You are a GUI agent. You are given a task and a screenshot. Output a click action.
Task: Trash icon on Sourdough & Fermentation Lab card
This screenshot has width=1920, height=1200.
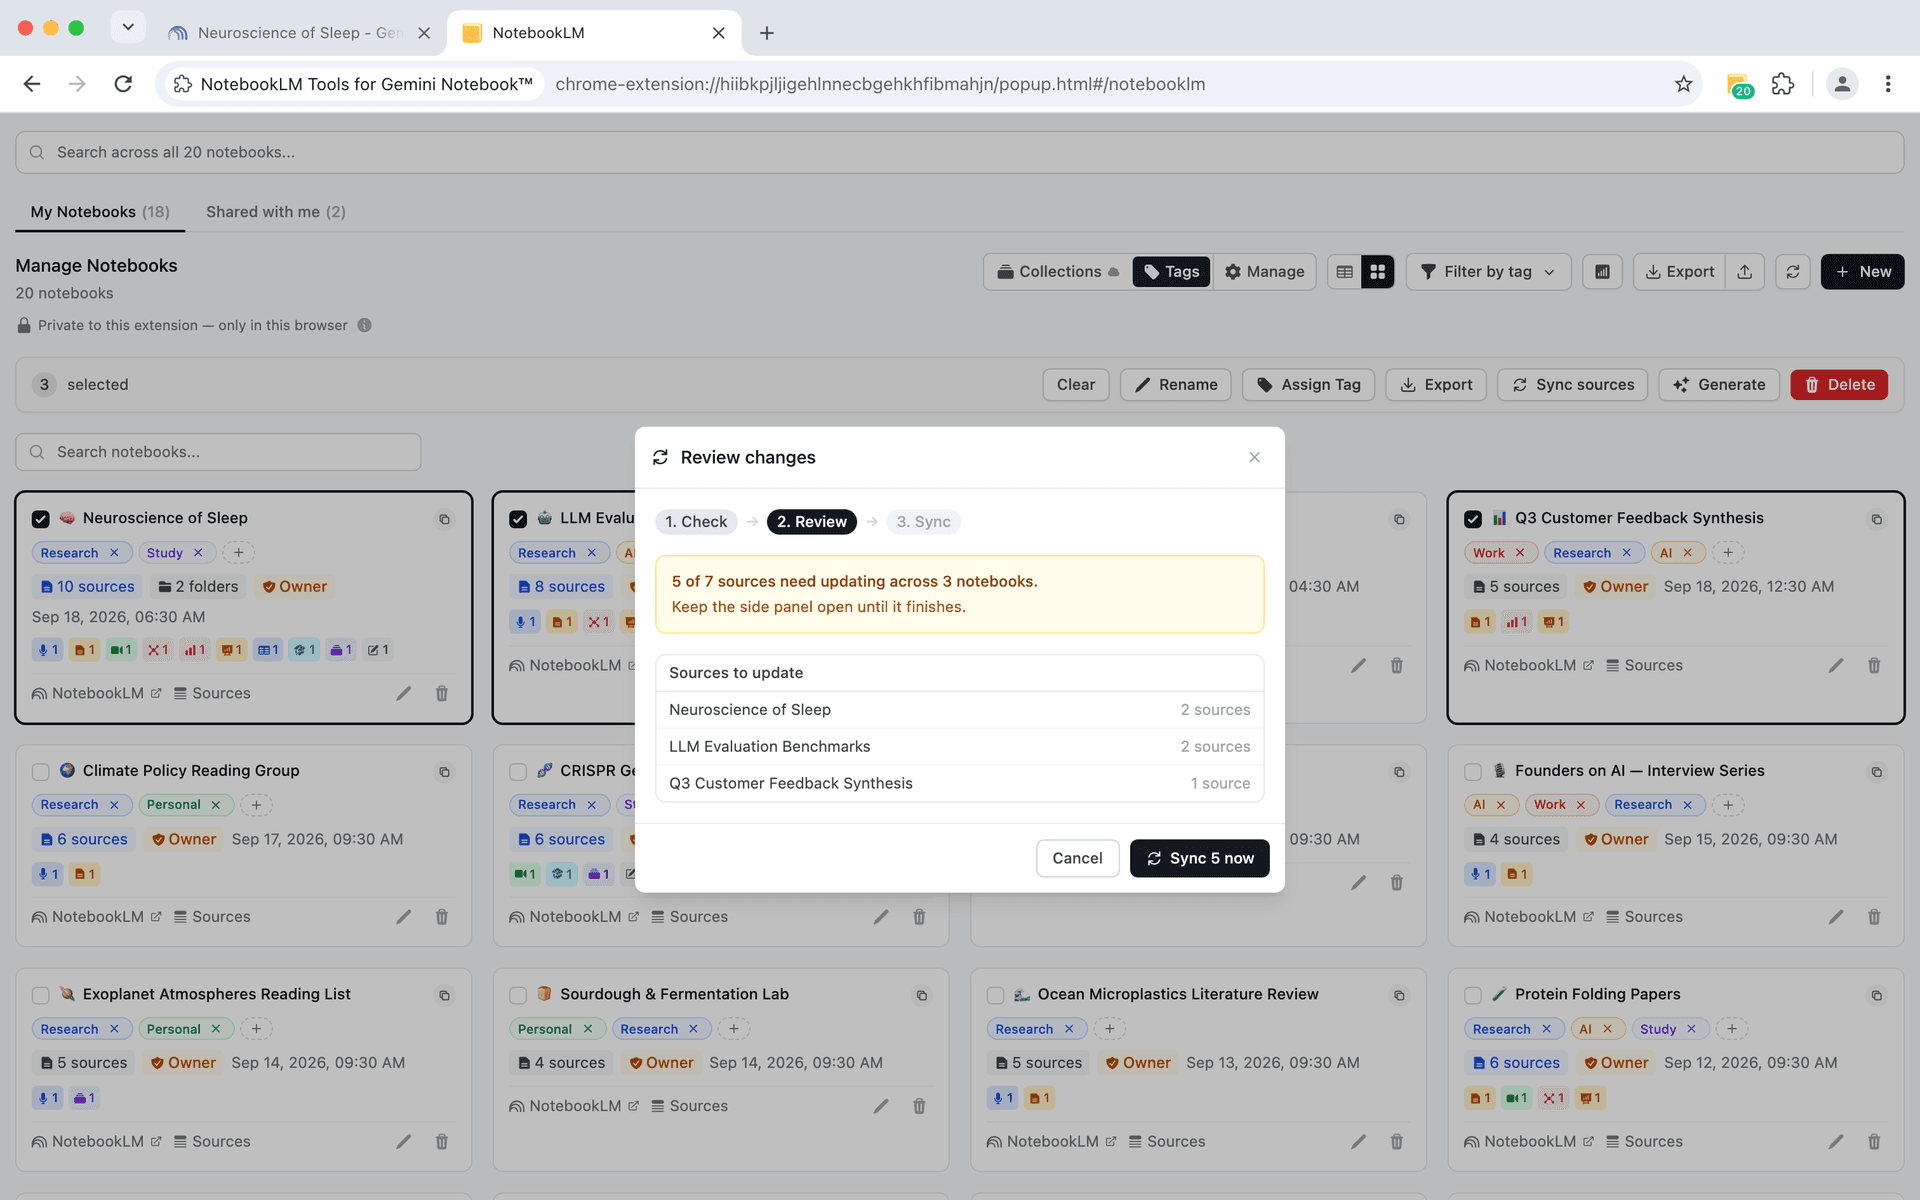tap(919, 1106)
